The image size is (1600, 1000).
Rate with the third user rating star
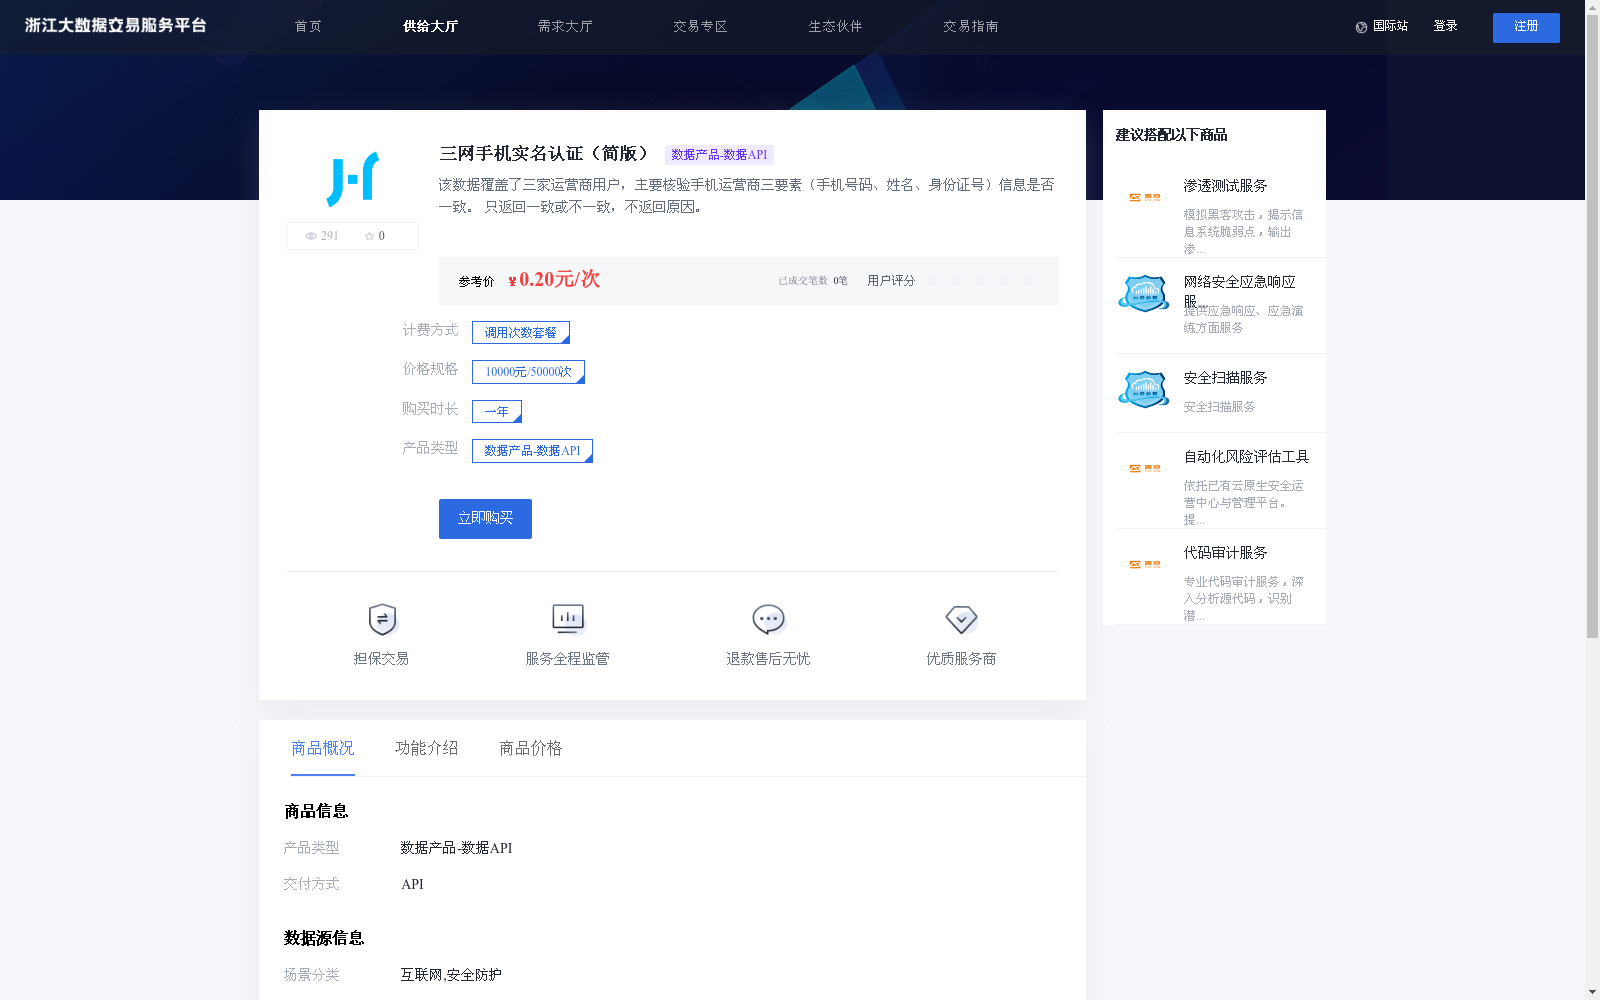980,280
